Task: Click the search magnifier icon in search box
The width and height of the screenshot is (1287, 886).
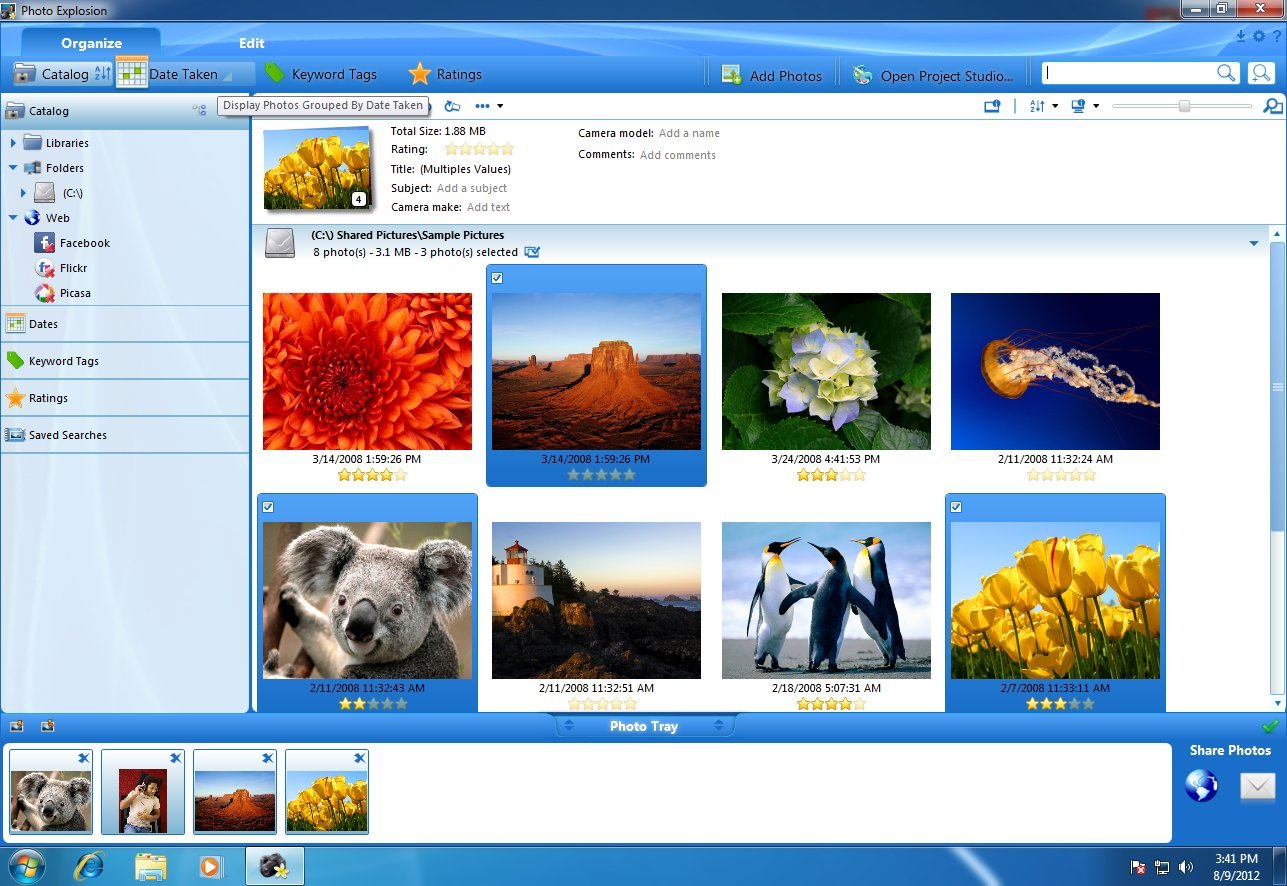Action: (x=1226, y=73)
